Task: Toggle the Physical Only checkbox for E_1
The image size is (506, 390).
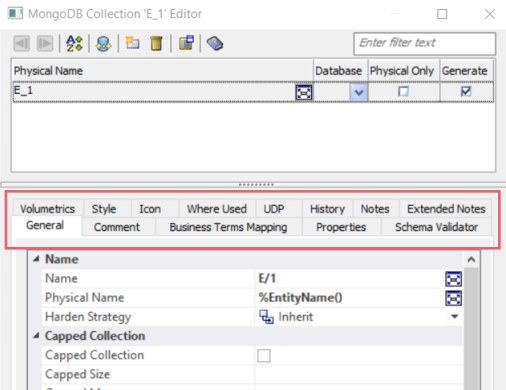Action: click(403, 91)
